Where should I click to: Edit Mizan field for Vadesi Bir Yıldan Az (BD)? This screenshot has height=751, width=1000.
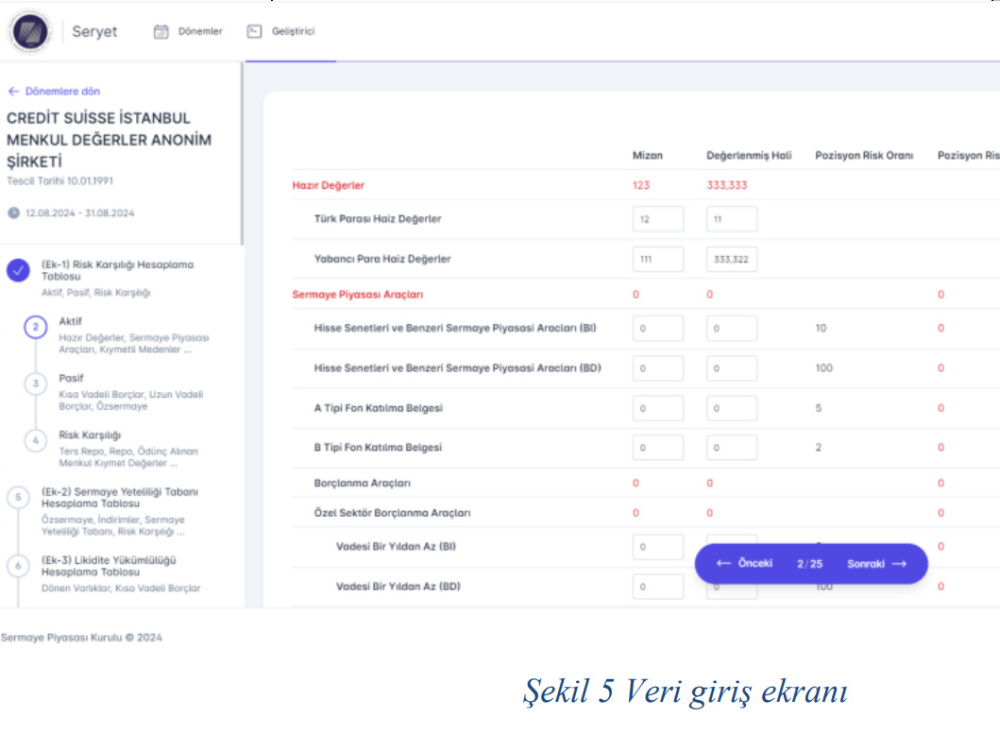coord(658,587)
